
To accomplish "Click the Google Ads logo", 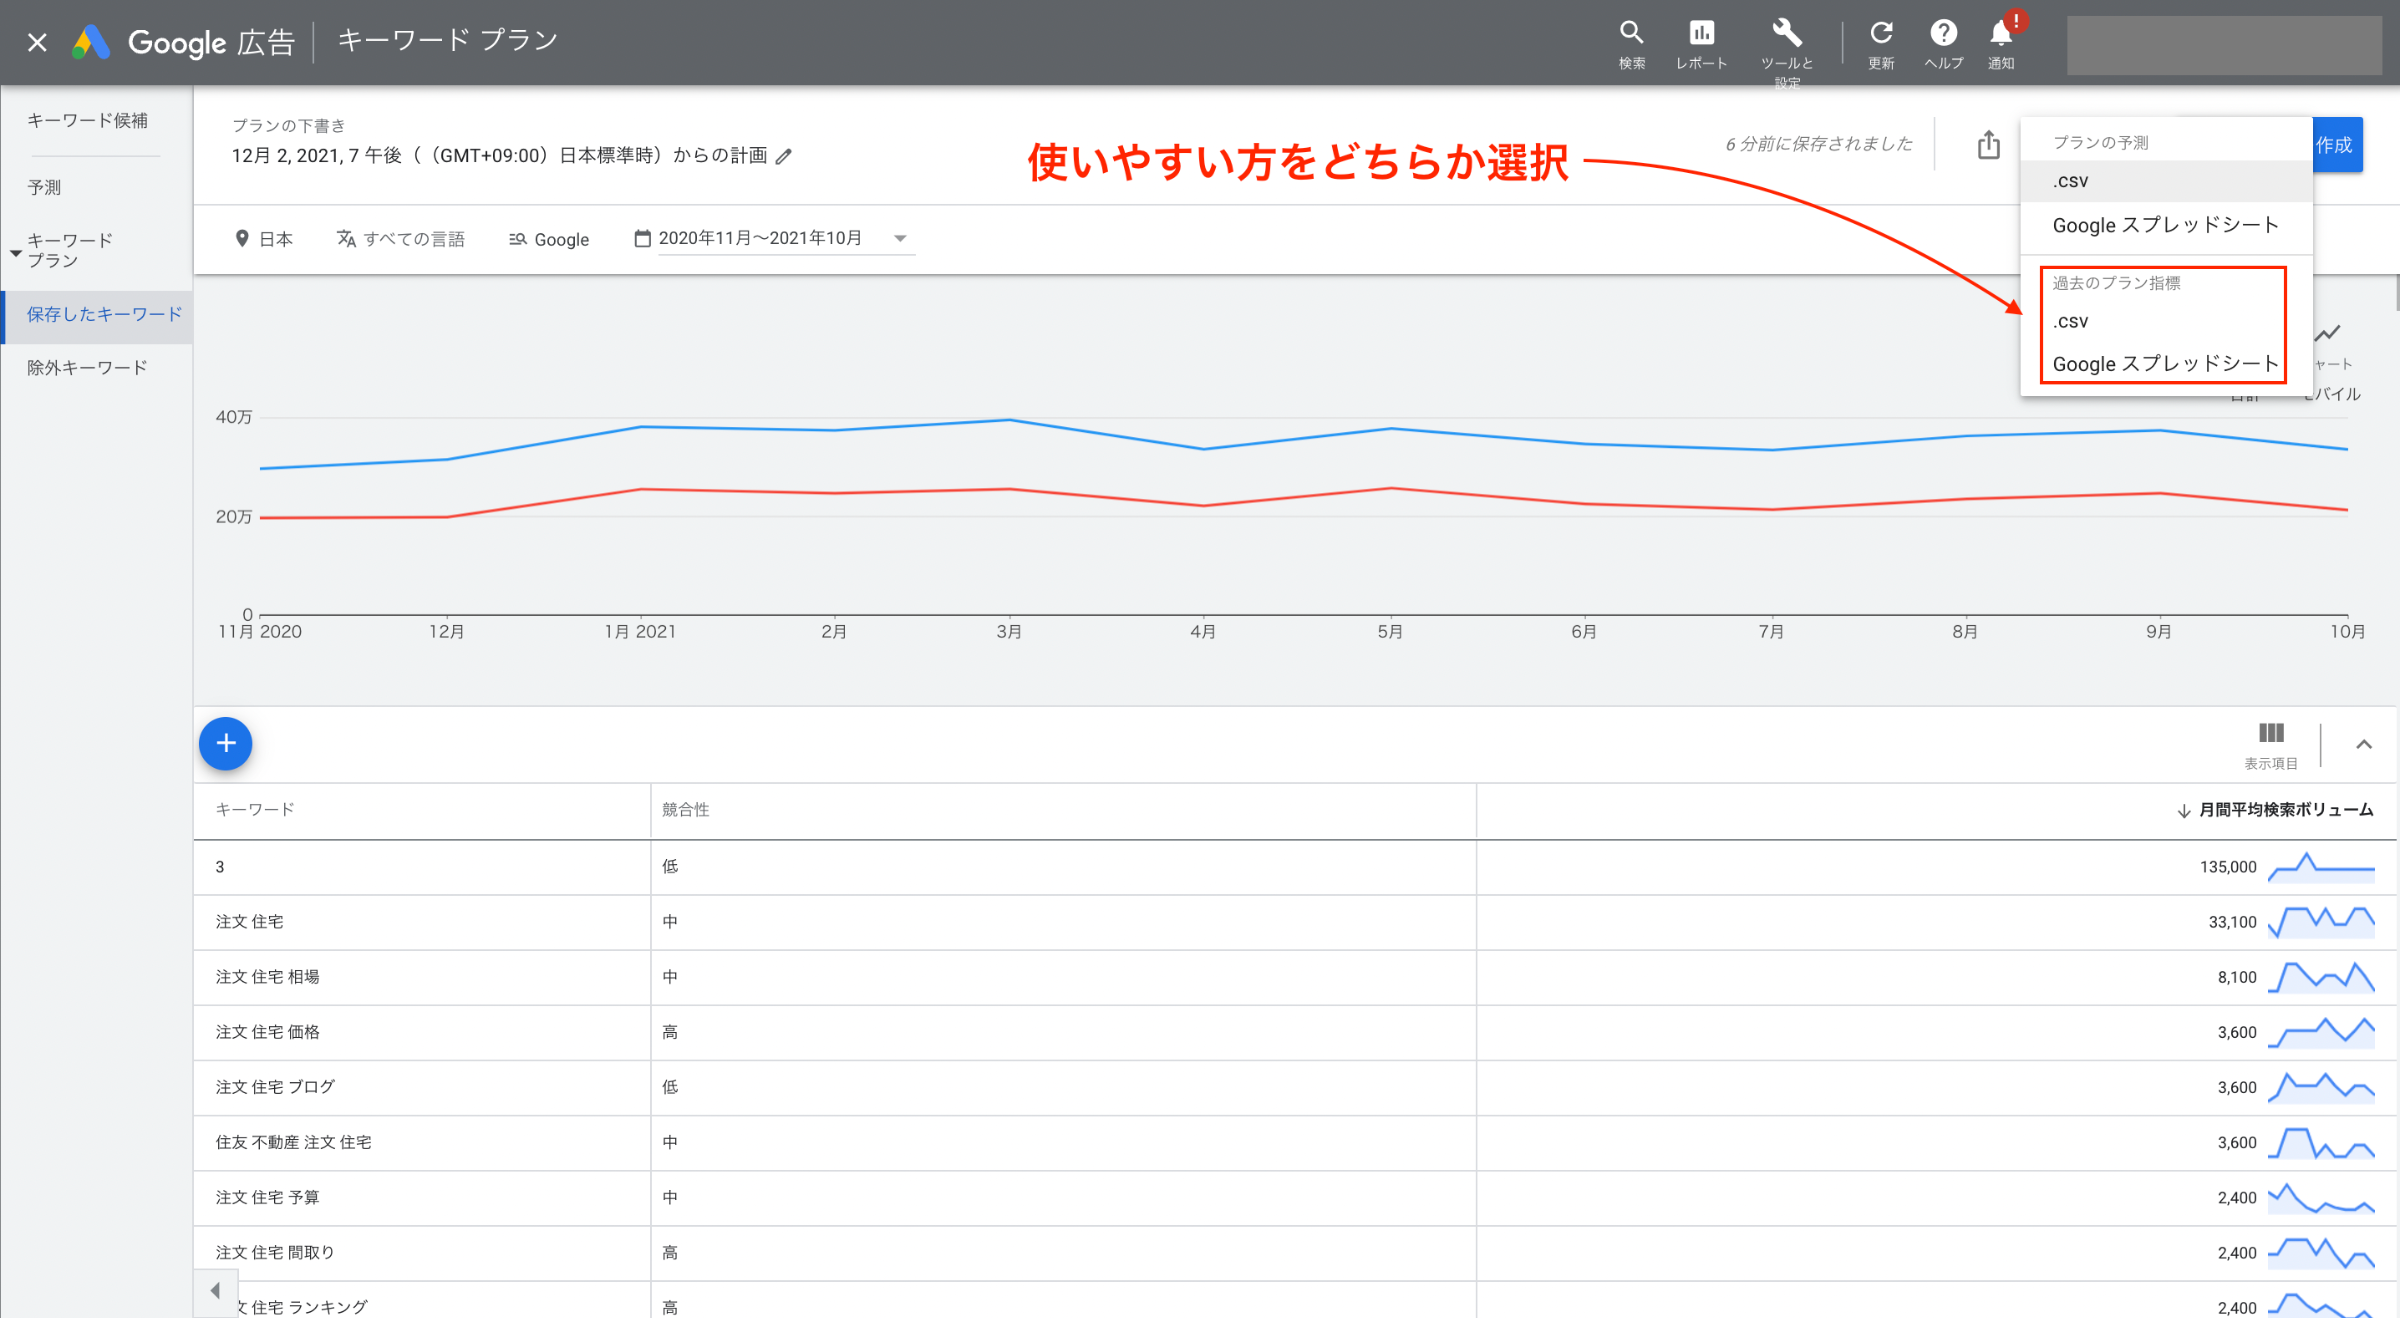I will [90, 42].
